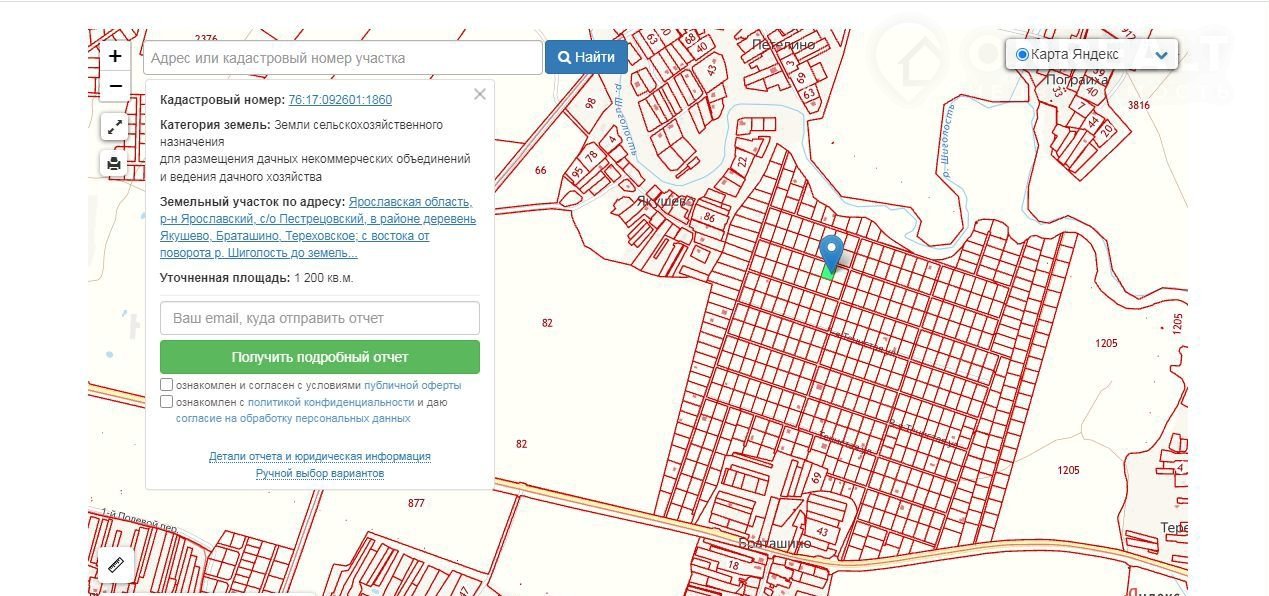Expand the map layer dropdown chevron
The width and height of the screenshot is (1269, 596).
tap(1161, 55)
